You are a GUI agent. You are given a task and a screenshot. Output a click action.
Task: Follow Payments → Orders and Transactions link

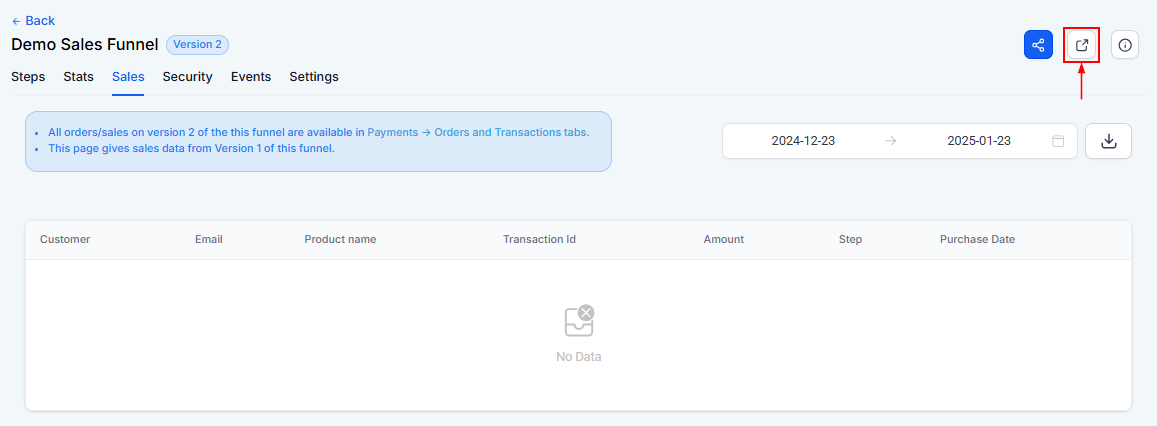(477, 133)
